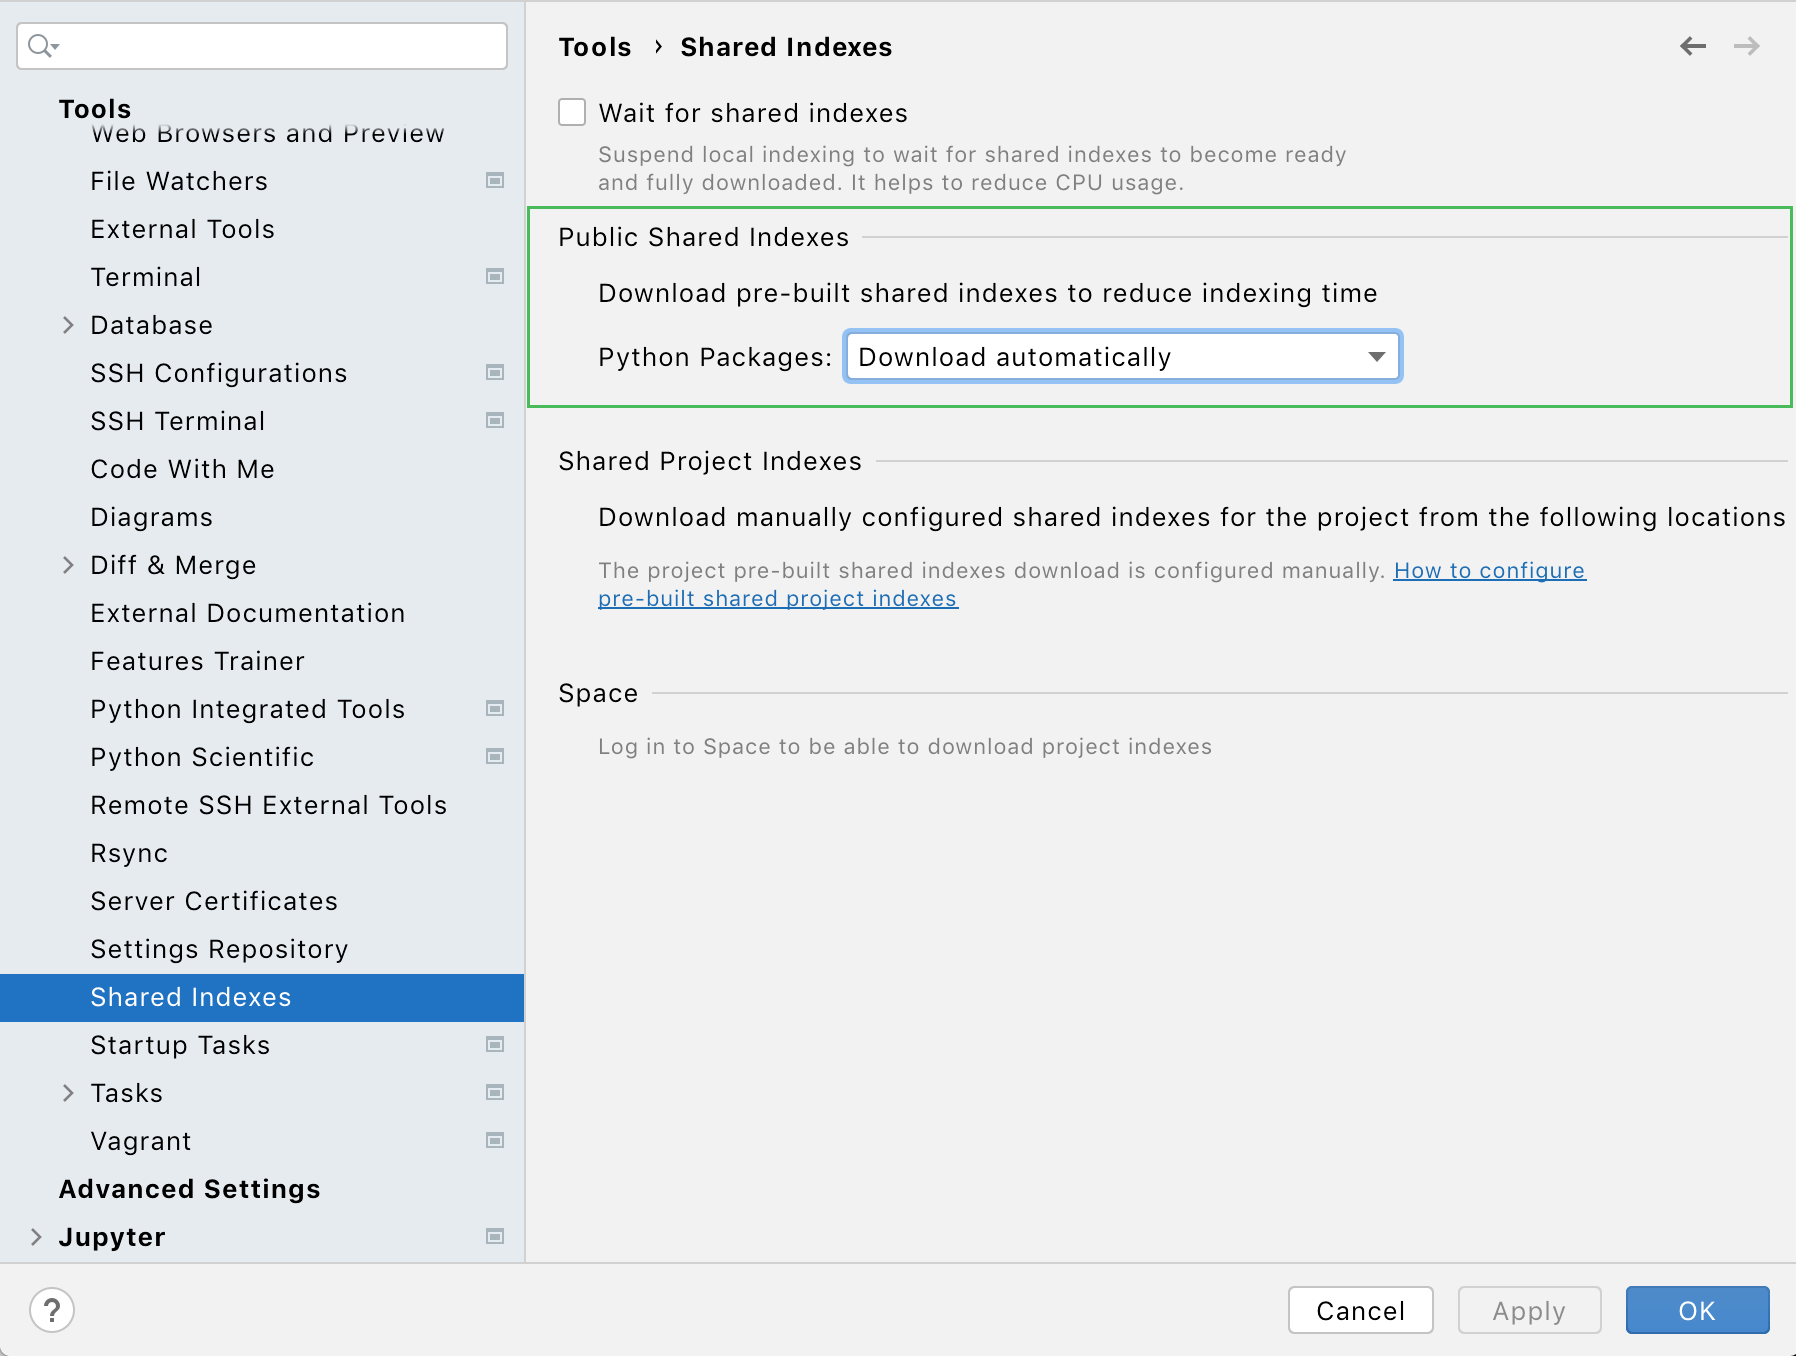Click the back navigation arrow
Image resolution: width=1796 pixels, height=1356 pixels.
click(1694, 46)
